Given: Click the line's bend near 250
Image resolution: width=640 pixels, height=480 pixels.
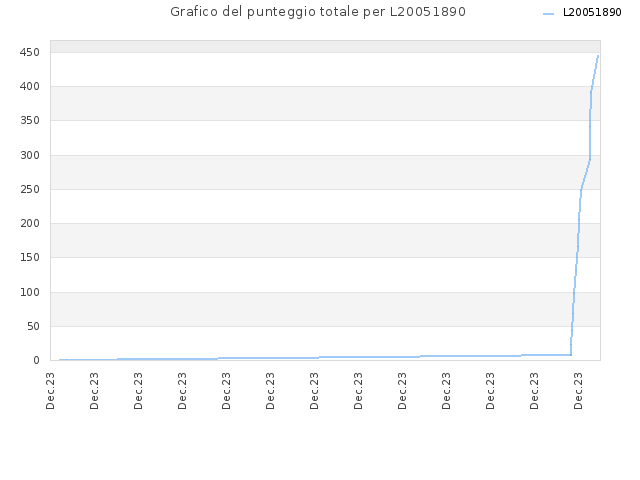Looking at the screenshot, I should tap(581, 189).
